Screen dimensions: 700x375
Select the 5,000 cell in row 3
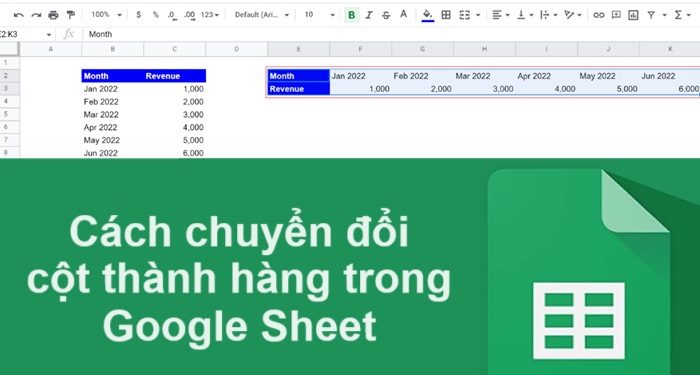pos(608,89)
